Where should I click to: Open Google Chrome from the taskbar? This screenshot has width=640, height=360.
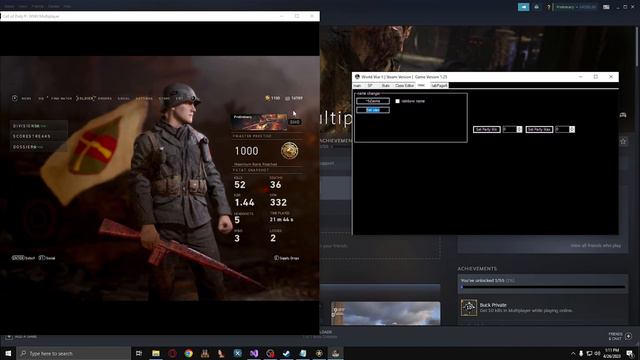pos(188,353)
